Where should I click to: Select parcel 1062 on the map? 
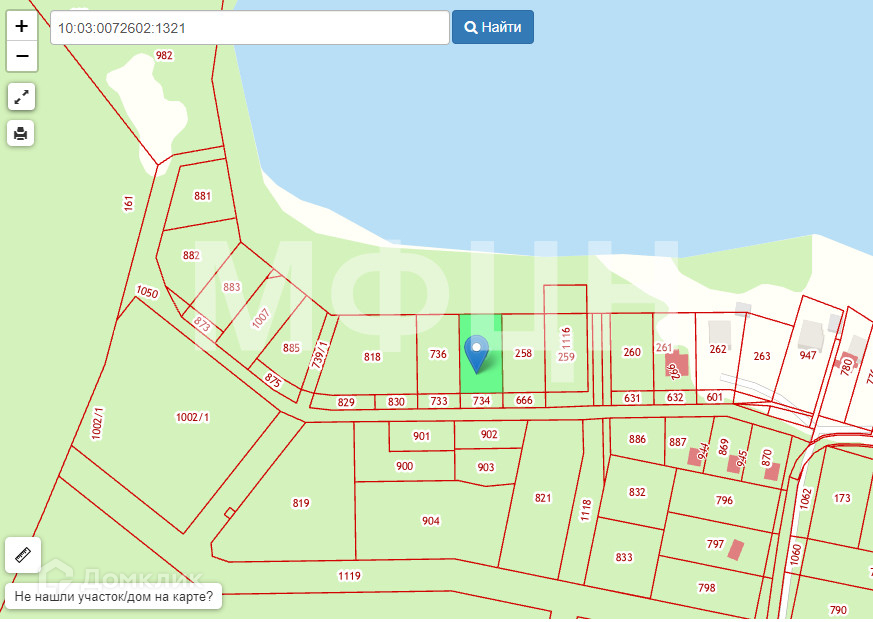pyautogui.click(x=806, y=499)
